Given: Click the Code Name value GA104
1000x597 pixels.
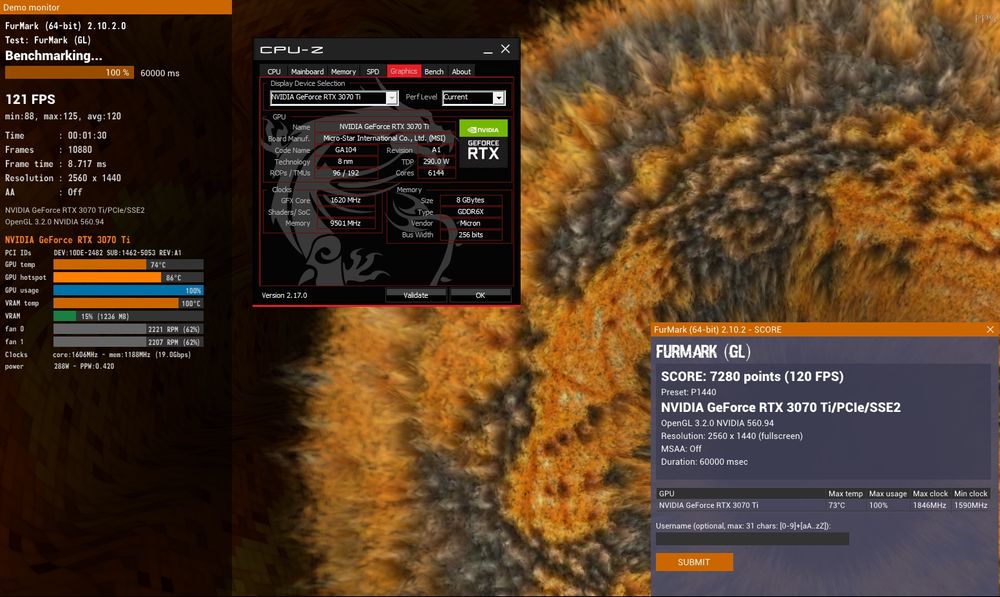Looking at the screenshot, I should tap(346, 150).
